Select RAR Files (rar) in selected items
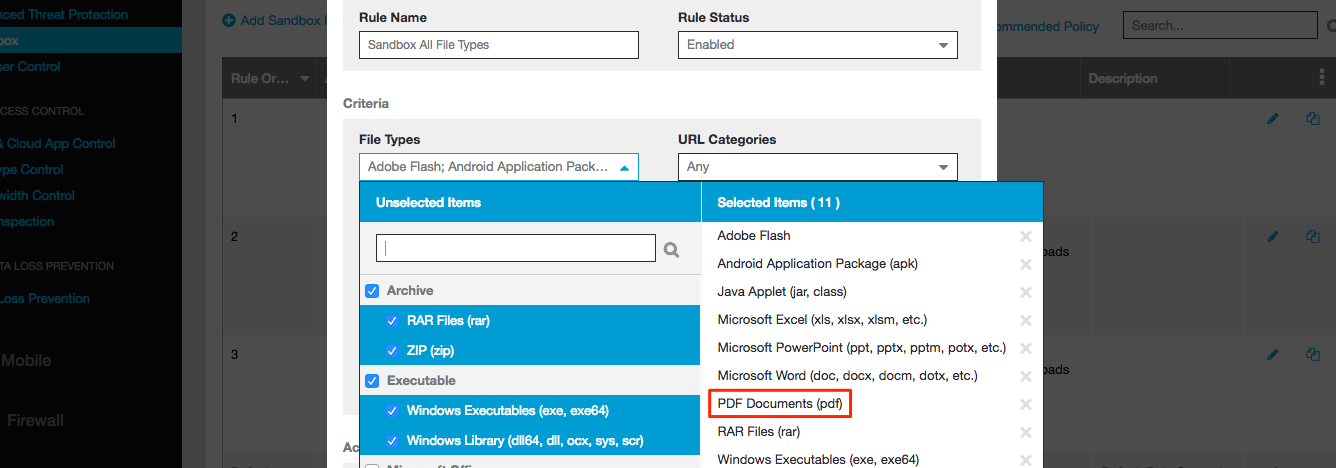The height and width of the screenshot is (468, 1336). (759, 432)
